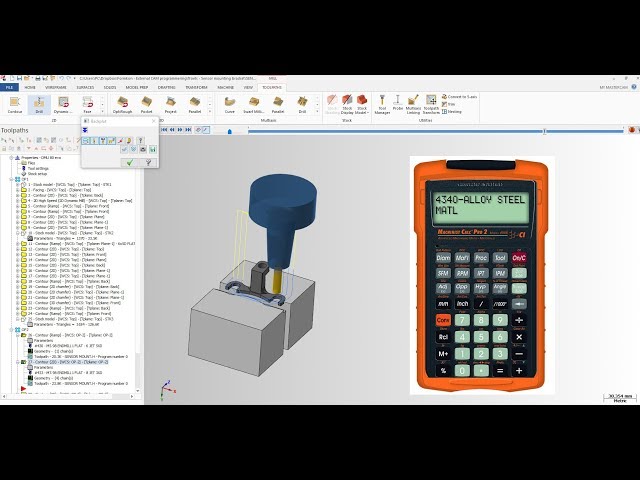This screenshot has height=480, width=640.
Task: Select the OptiRough 3D toolpath
Action: point(122,104)
